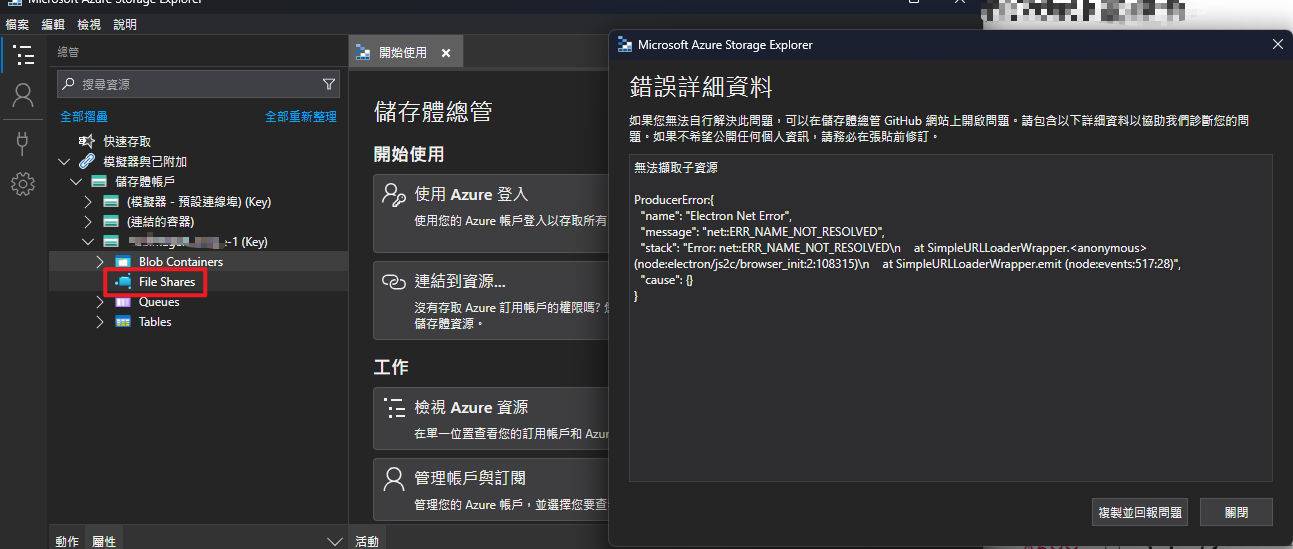This screenshot has width=1293, height=549.
Task: Collapse the 模擬器與已附加 node
Action: coord(65,161)
